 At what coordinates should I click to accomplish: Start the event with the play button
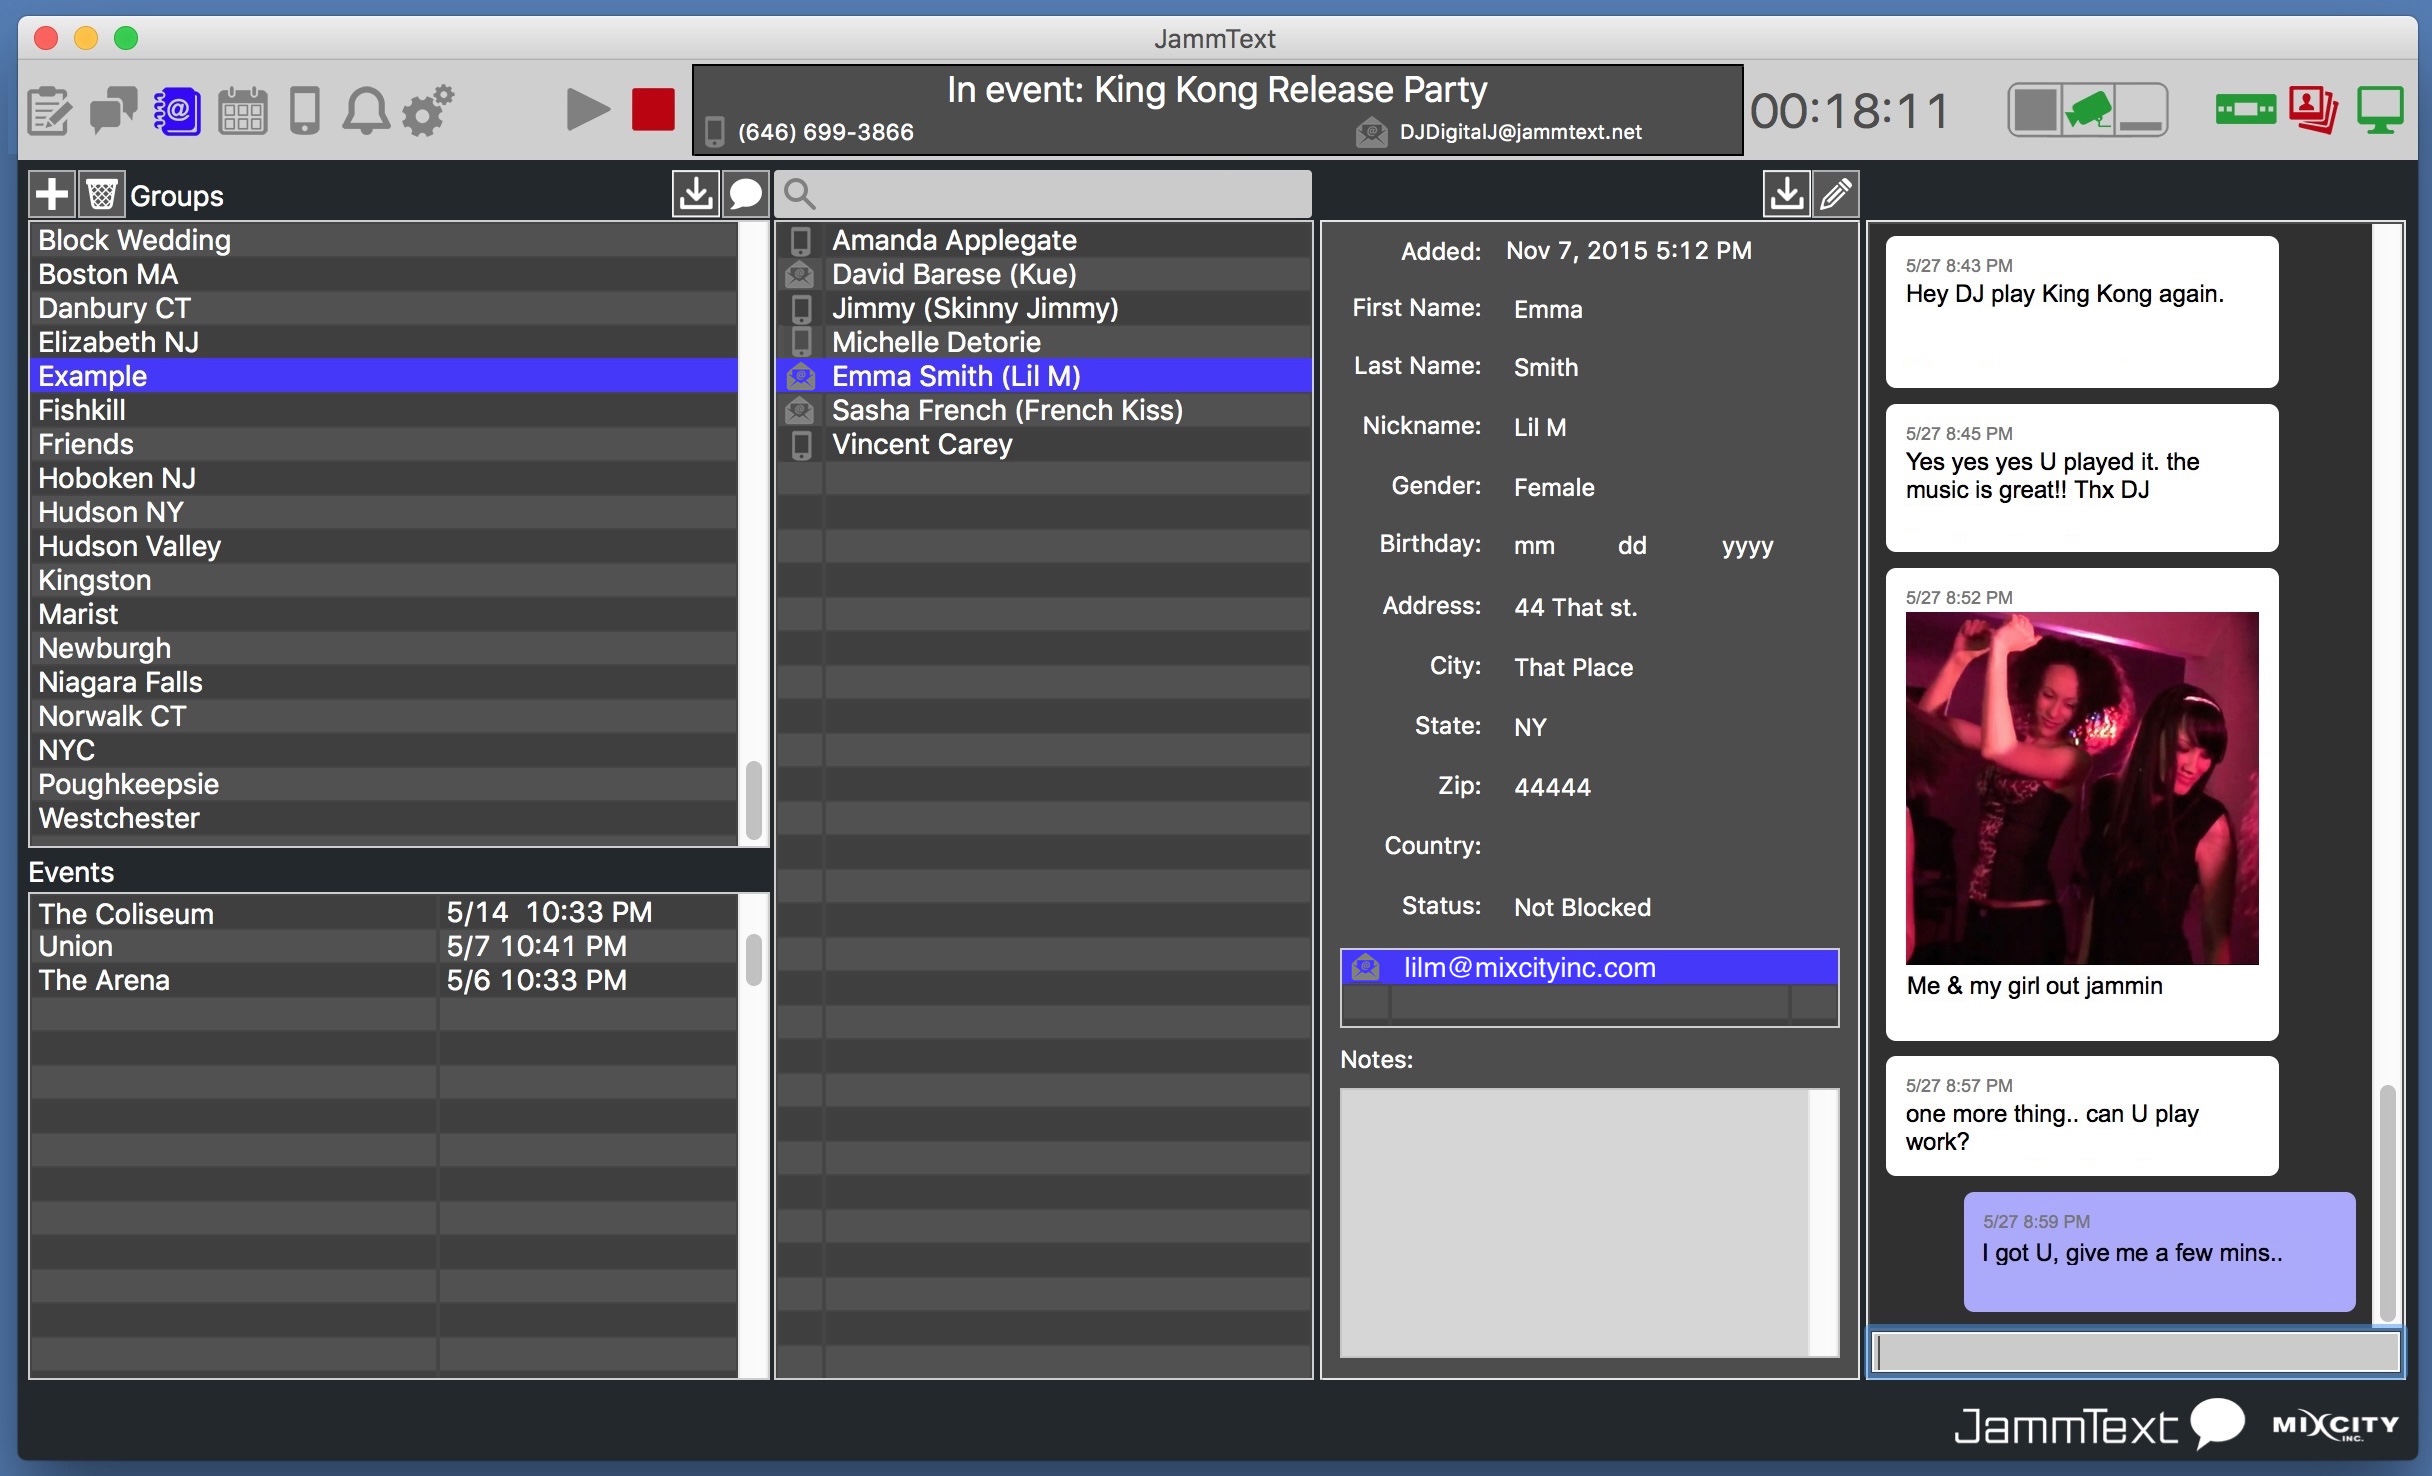(588, 110)
